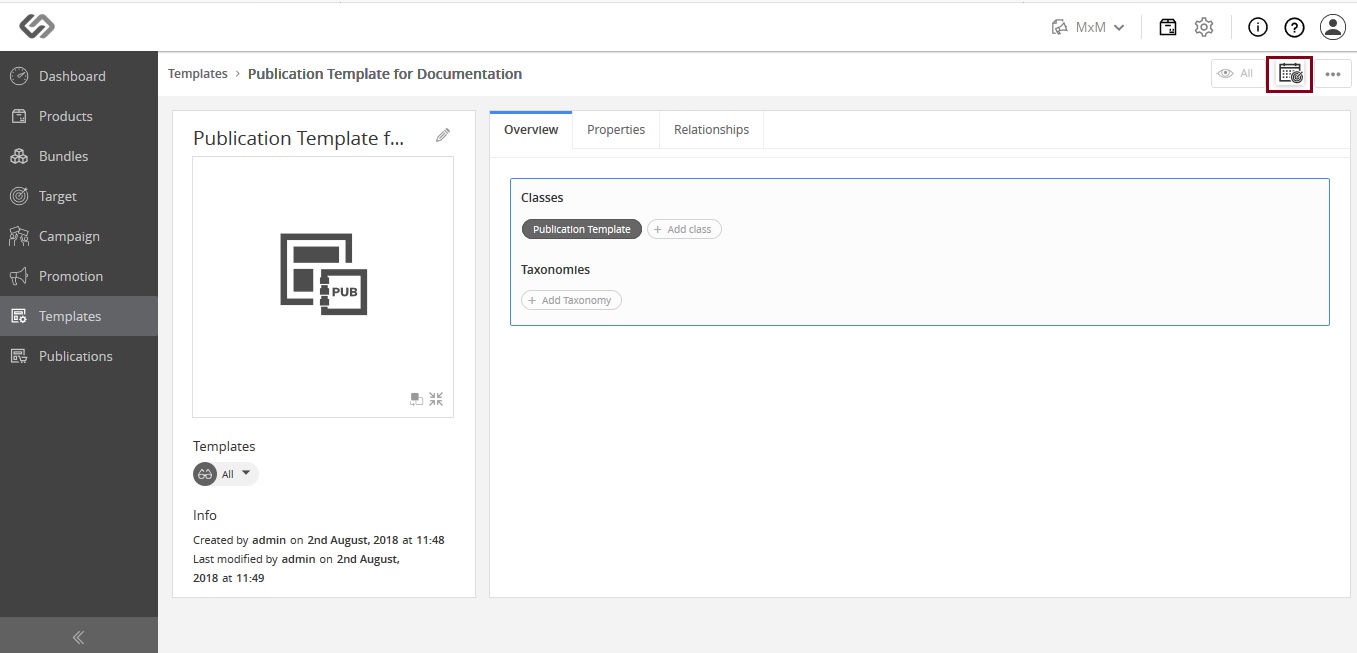Switch to the Relationships tab
The height and width of the screenshot is (653, 1357).
pyautogui.click(x=711, y=130)
